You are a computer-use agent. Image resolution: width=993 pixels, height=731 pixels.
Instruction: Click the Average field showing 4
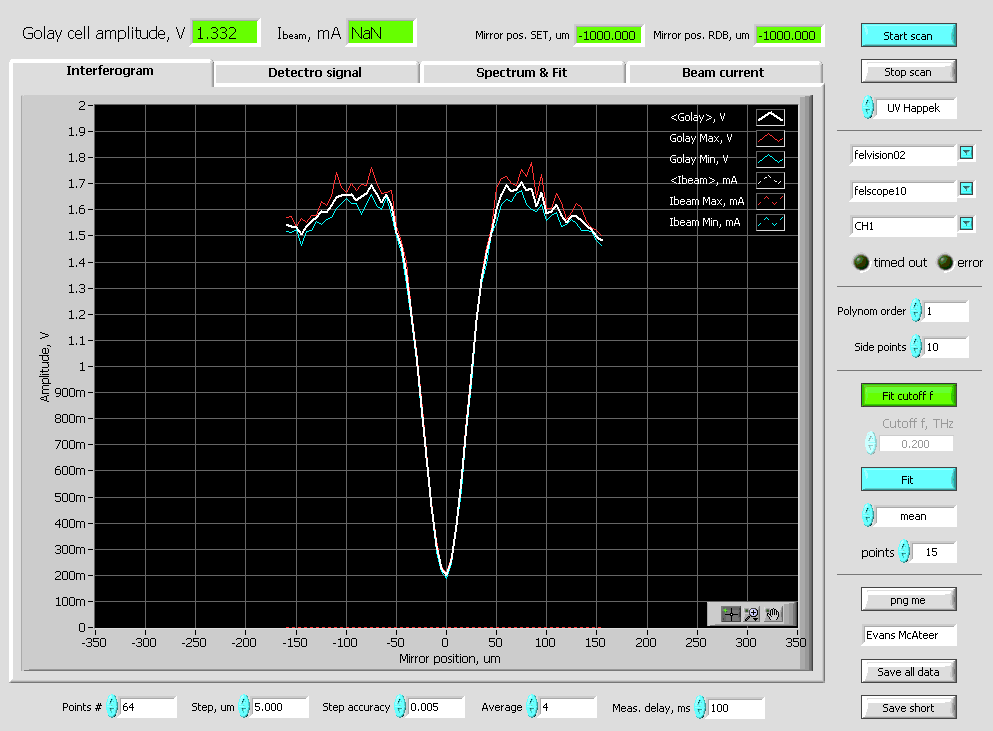click(x=568, y=707)
